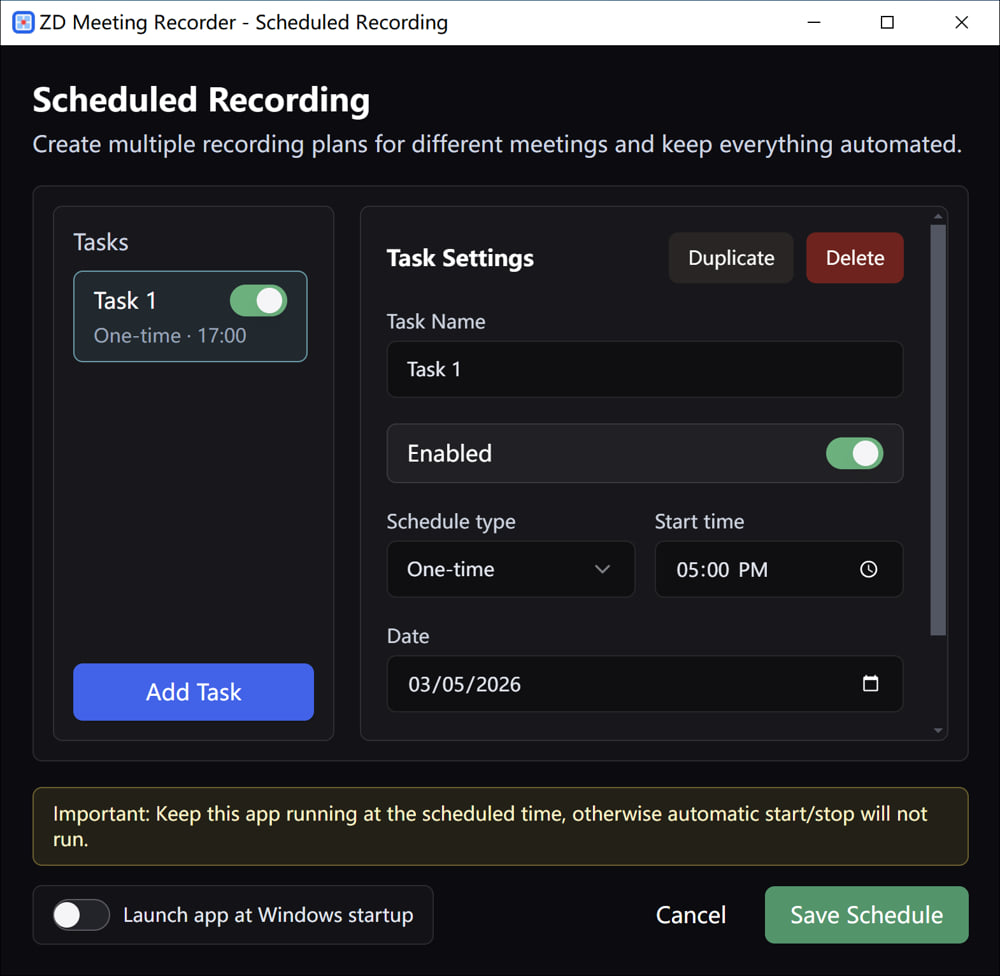Click the scroll down arrow in Task Settings
1000x976 pixels.
pyautogui.click(x=937, y=731)
